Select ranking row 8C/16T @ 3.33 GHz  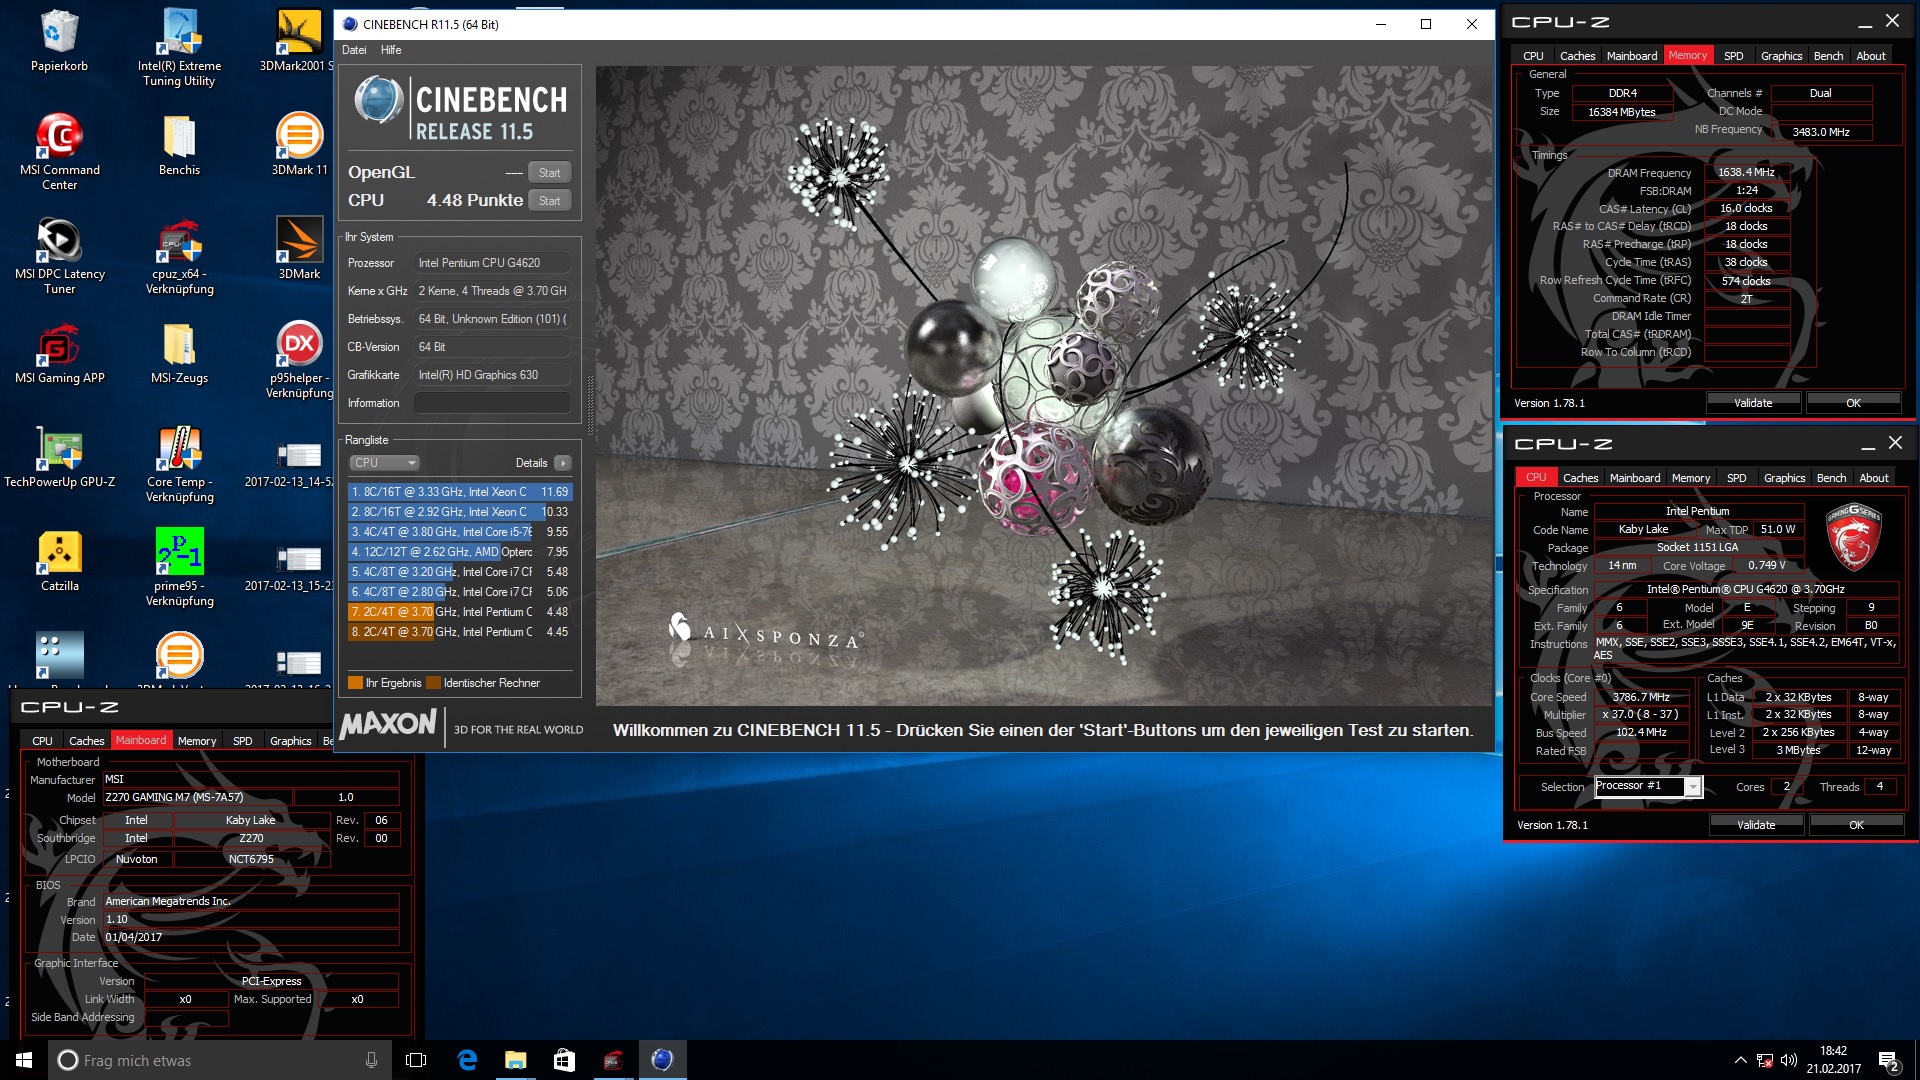[x=460, y=492]
